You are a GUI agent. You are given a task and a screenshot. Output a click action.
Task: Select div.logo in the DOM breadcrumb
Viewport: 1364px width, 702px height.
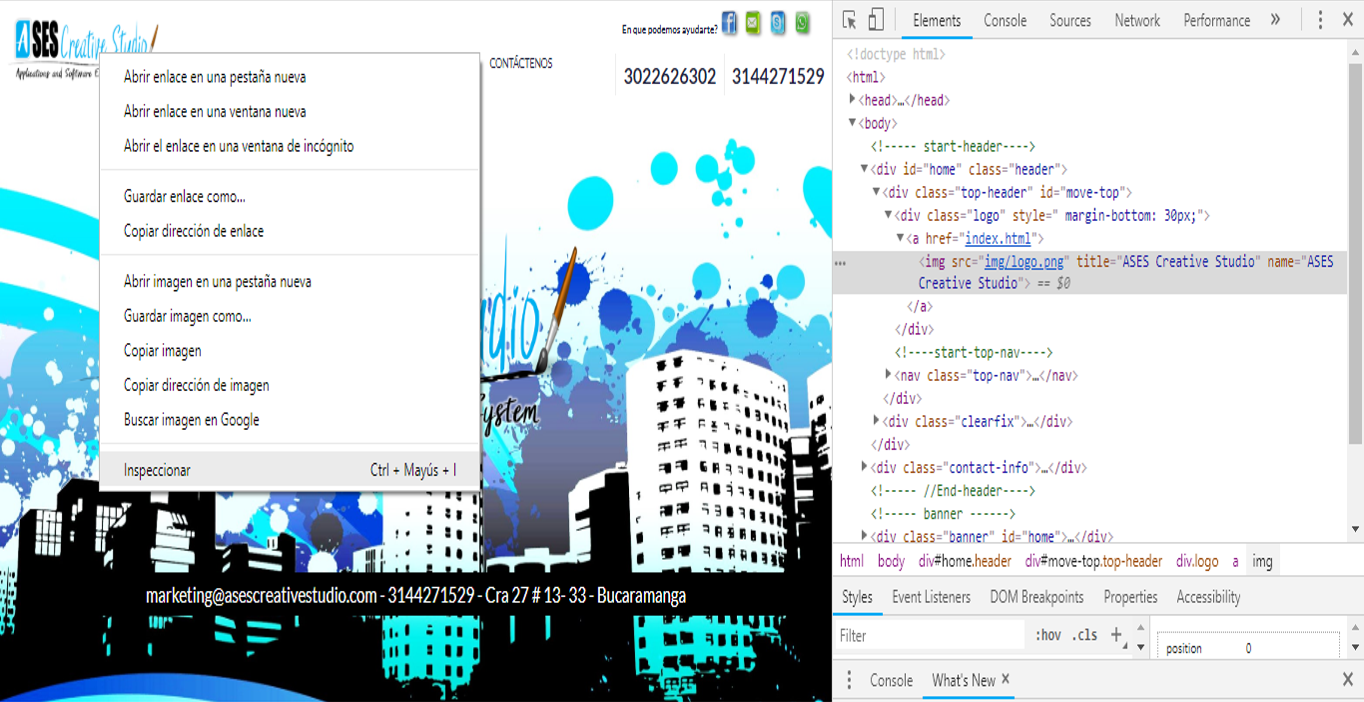tap(1196, 561)
